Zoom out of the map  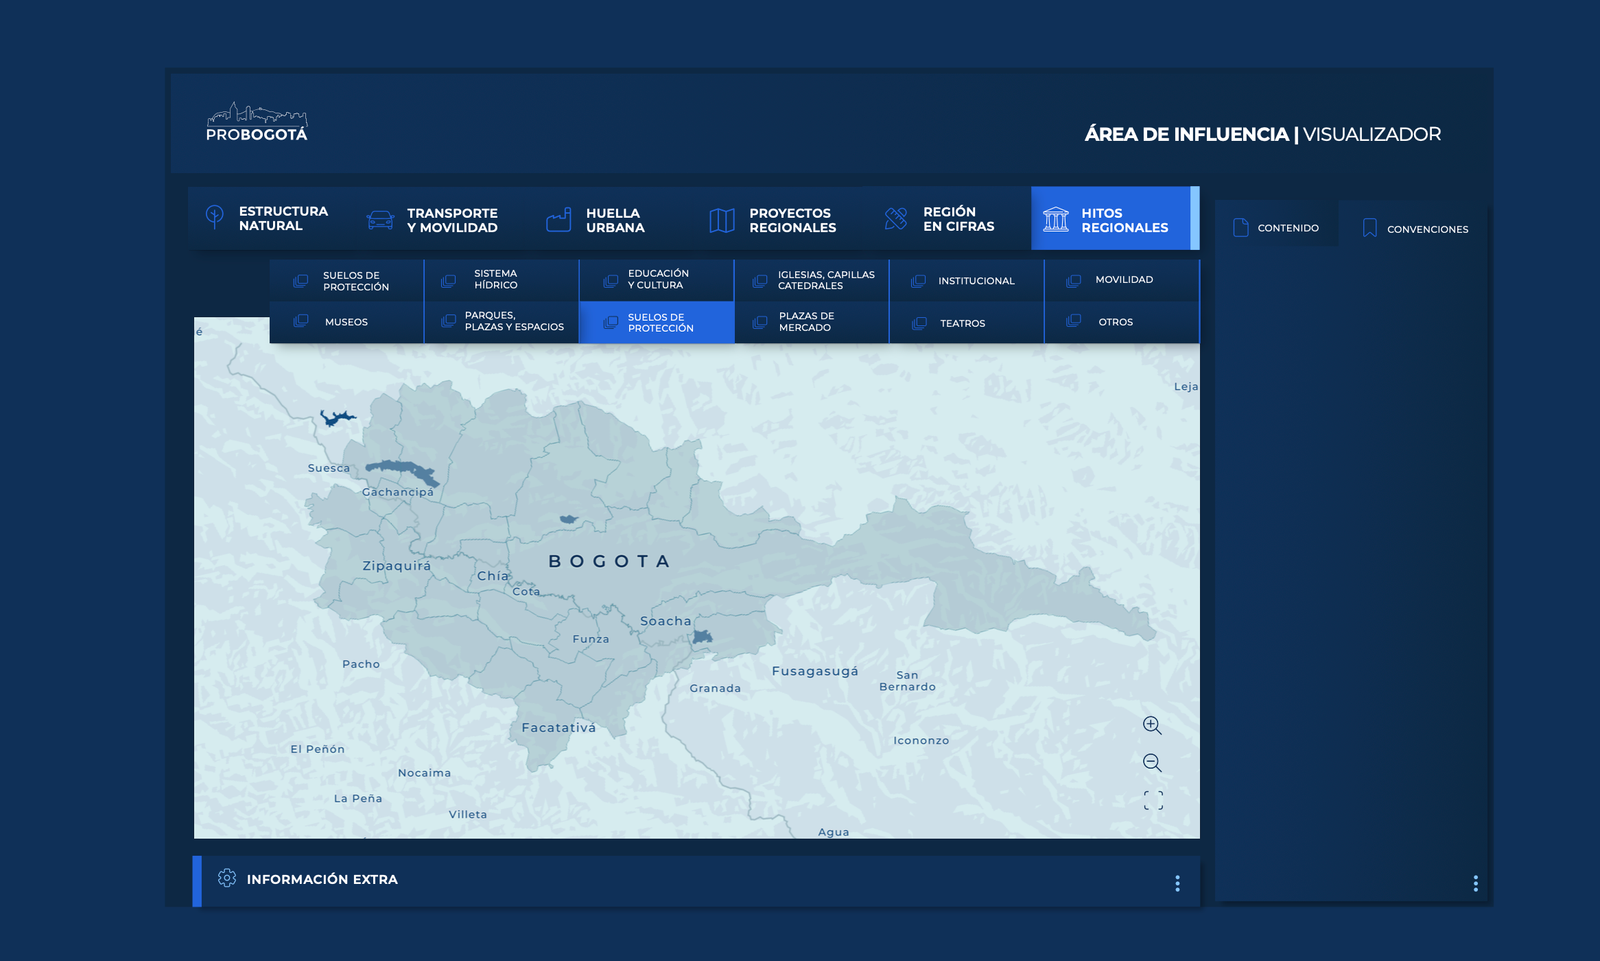coord(1152,763)
